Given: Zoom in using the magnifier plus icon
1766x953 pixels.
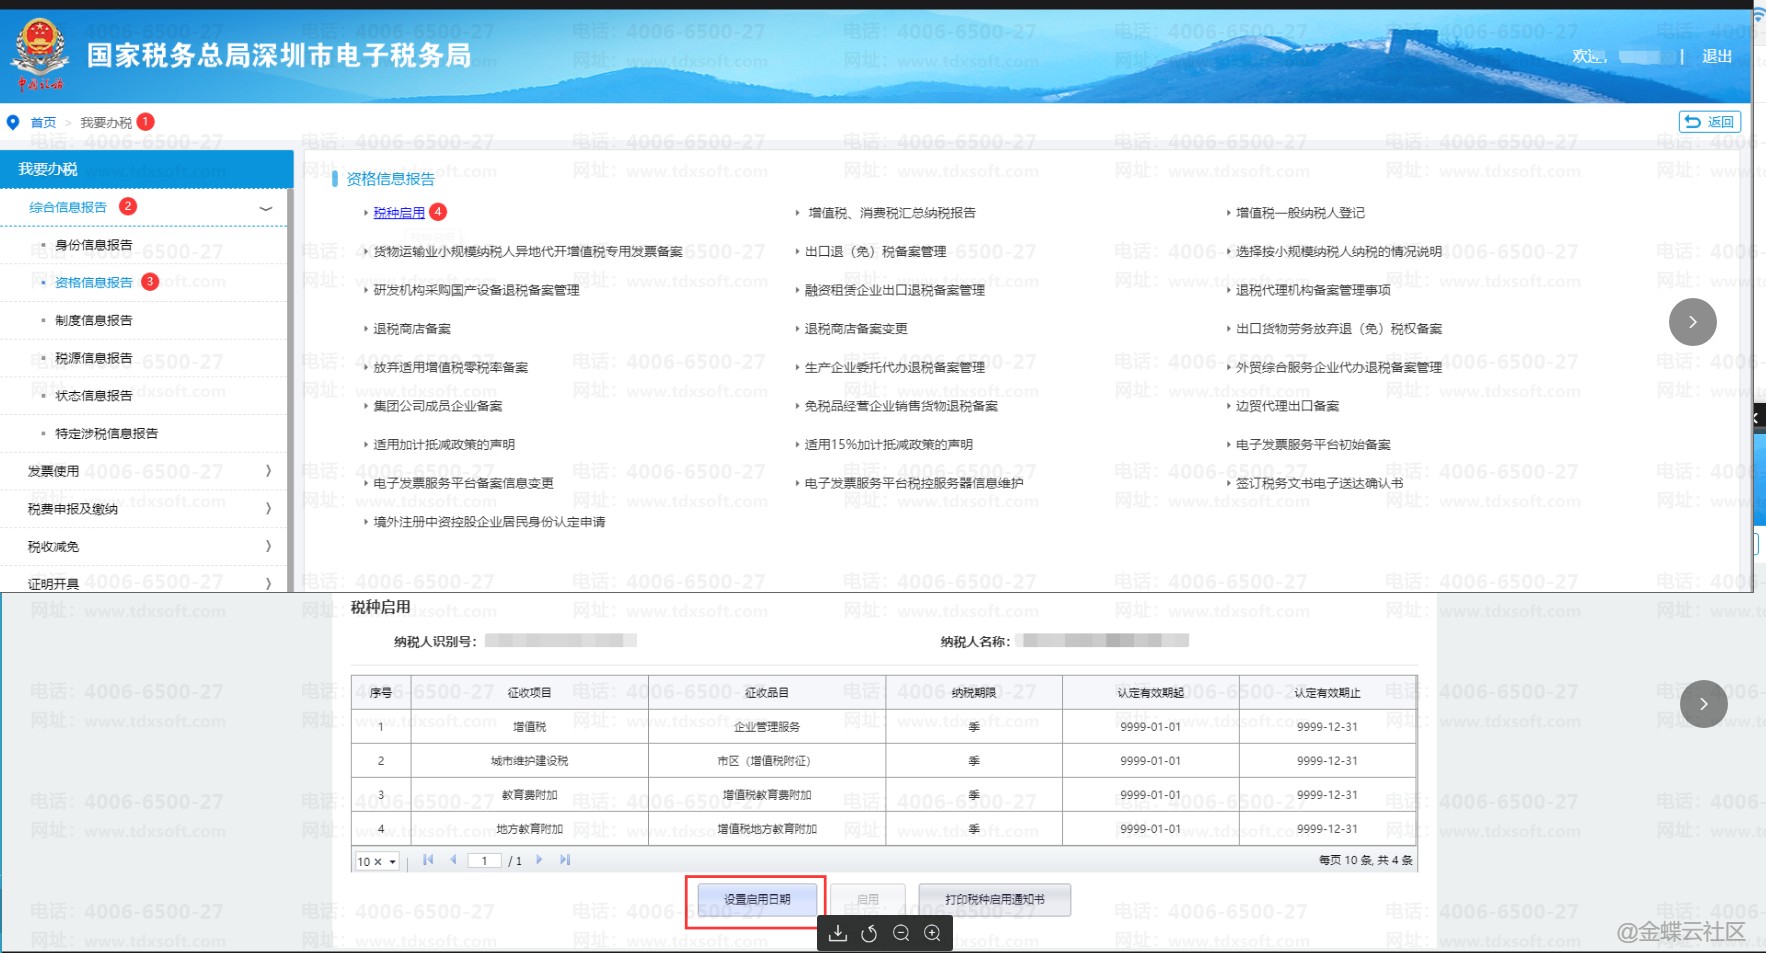Looking at the screenshot, I should (932, 933).
